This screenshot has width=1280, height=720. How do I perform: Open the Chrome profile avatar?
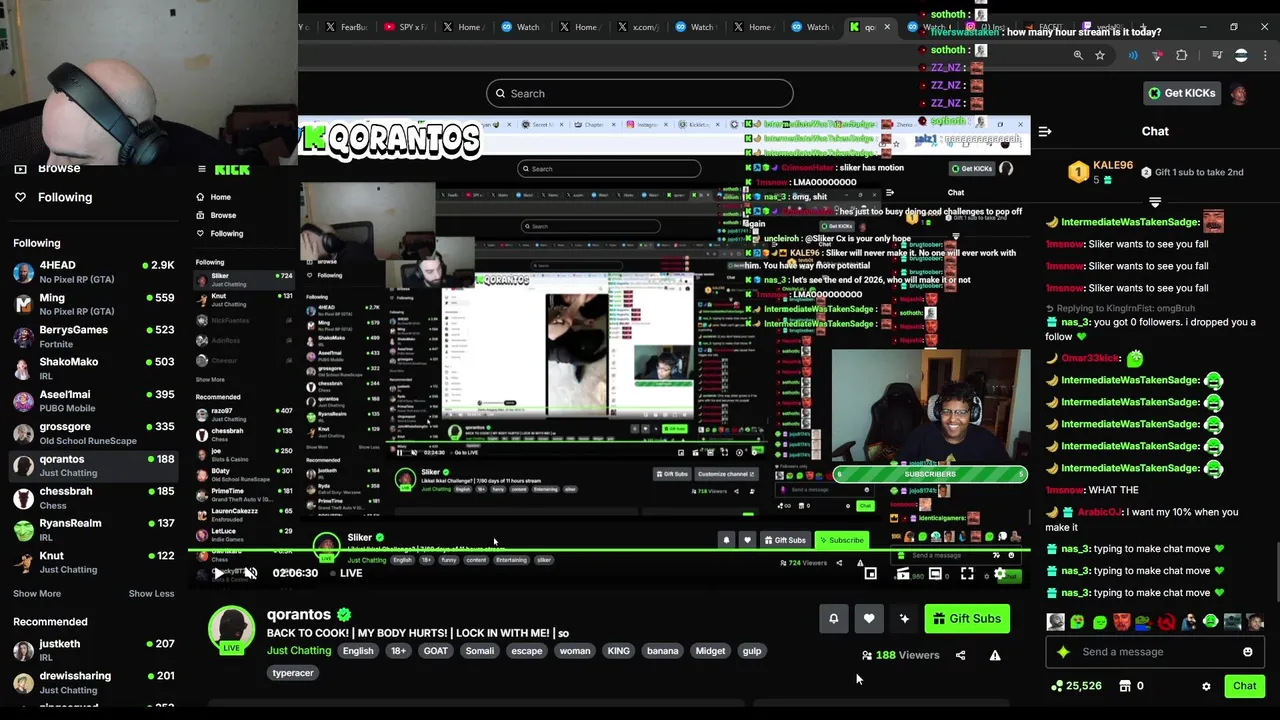pyautogui.click(x=1241, y=56)
